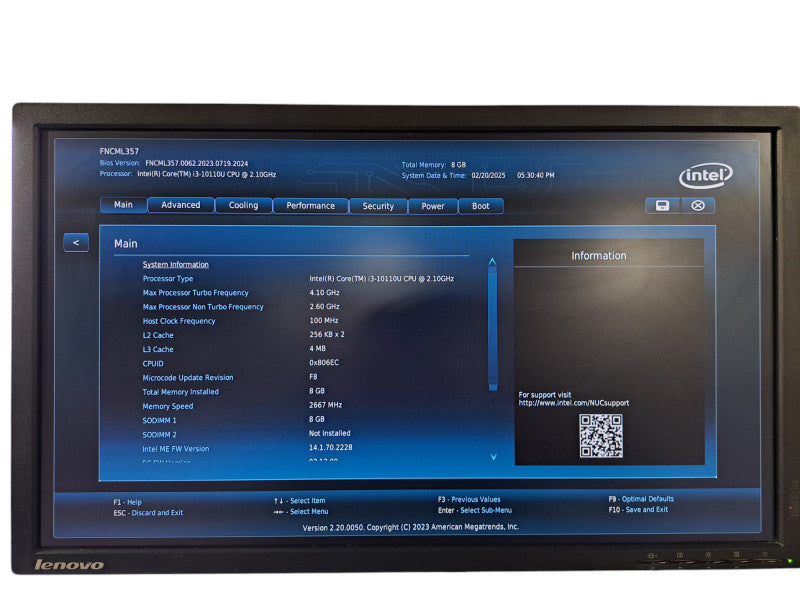Click the Intel logo
The width and height of the screenshot is (800, 600).
tap(706, 176)
